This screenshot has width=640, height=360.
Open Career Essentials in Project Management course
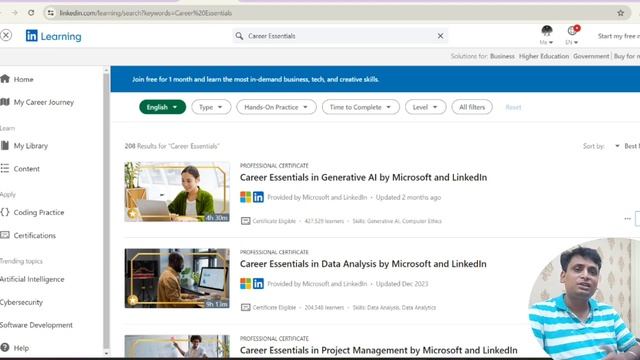point(378,350)
